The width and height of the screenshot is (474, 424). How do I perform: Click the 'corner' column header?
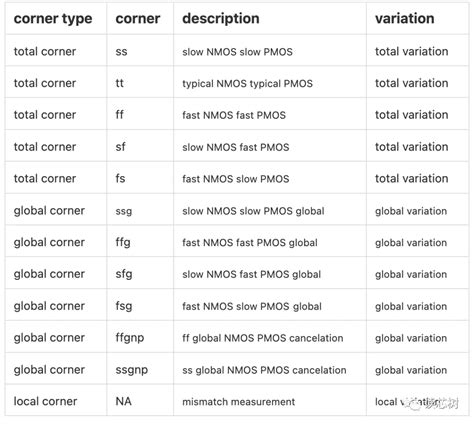138,19
